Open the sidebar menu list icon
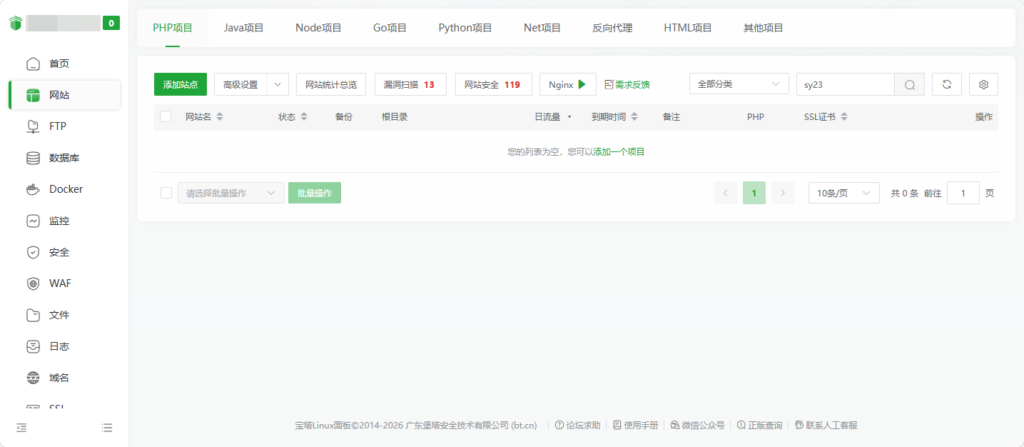 tap(107, 427)
